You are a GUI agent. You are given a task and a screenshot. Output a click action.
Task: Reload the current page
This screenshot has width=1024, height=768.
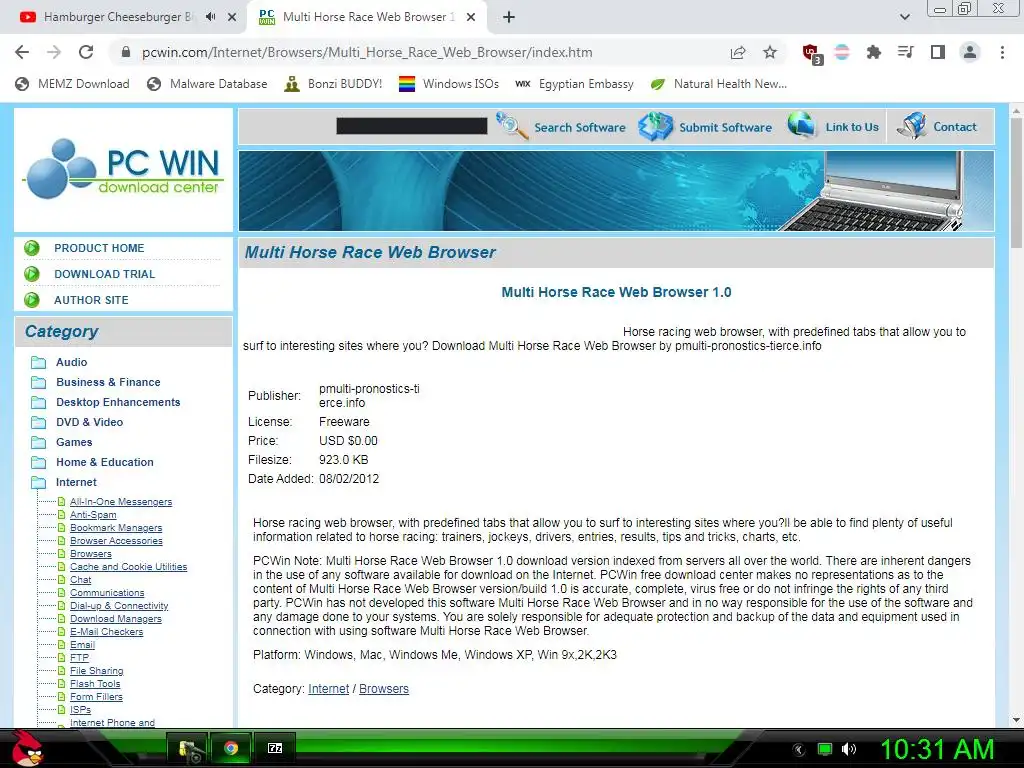pos(86,52)
